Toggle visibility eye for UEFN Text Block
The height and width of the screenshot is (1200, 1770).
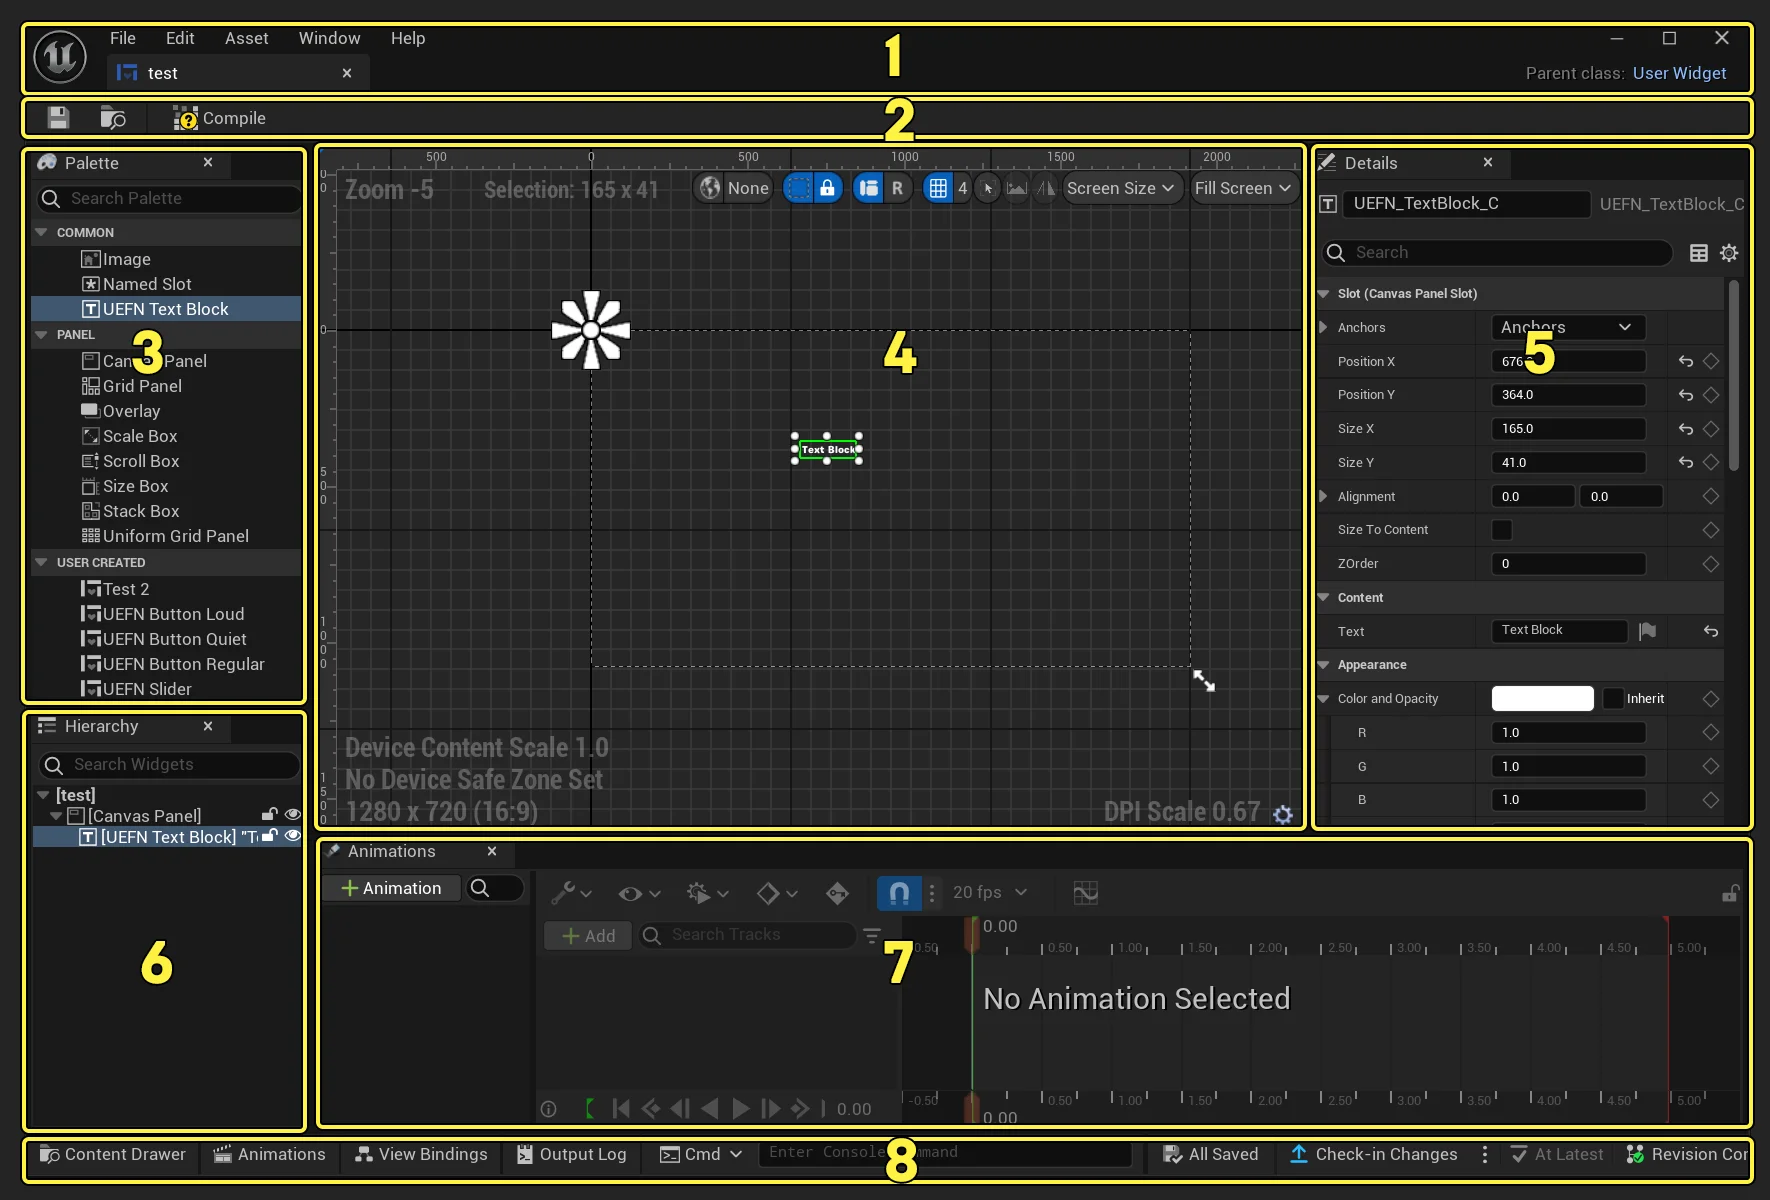pyautogui.click(x=292, y=836)
